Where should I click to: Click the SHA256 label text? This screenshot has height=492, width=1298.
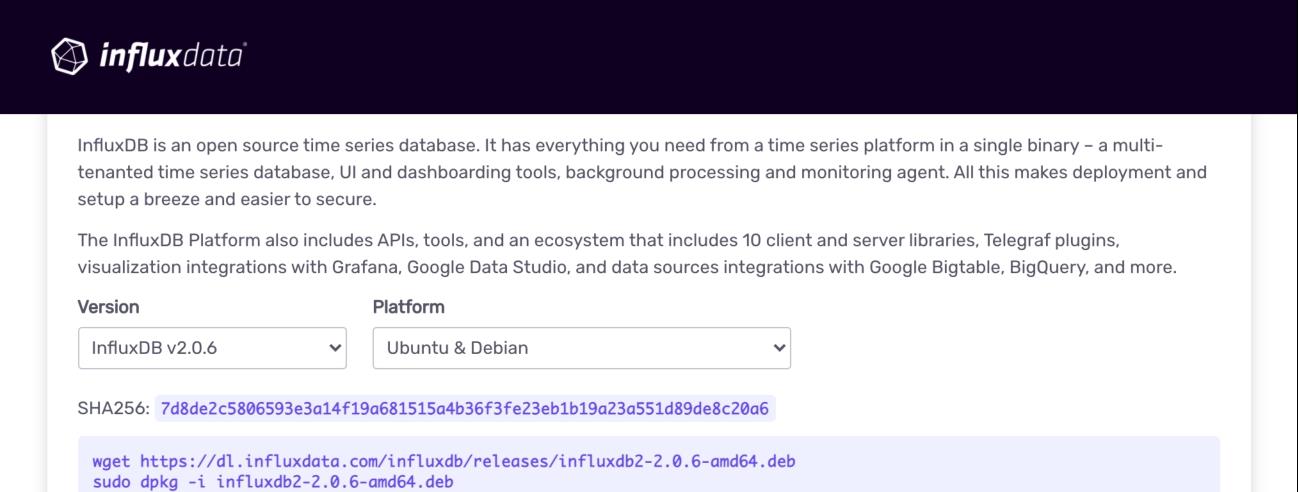coord(113,408)
